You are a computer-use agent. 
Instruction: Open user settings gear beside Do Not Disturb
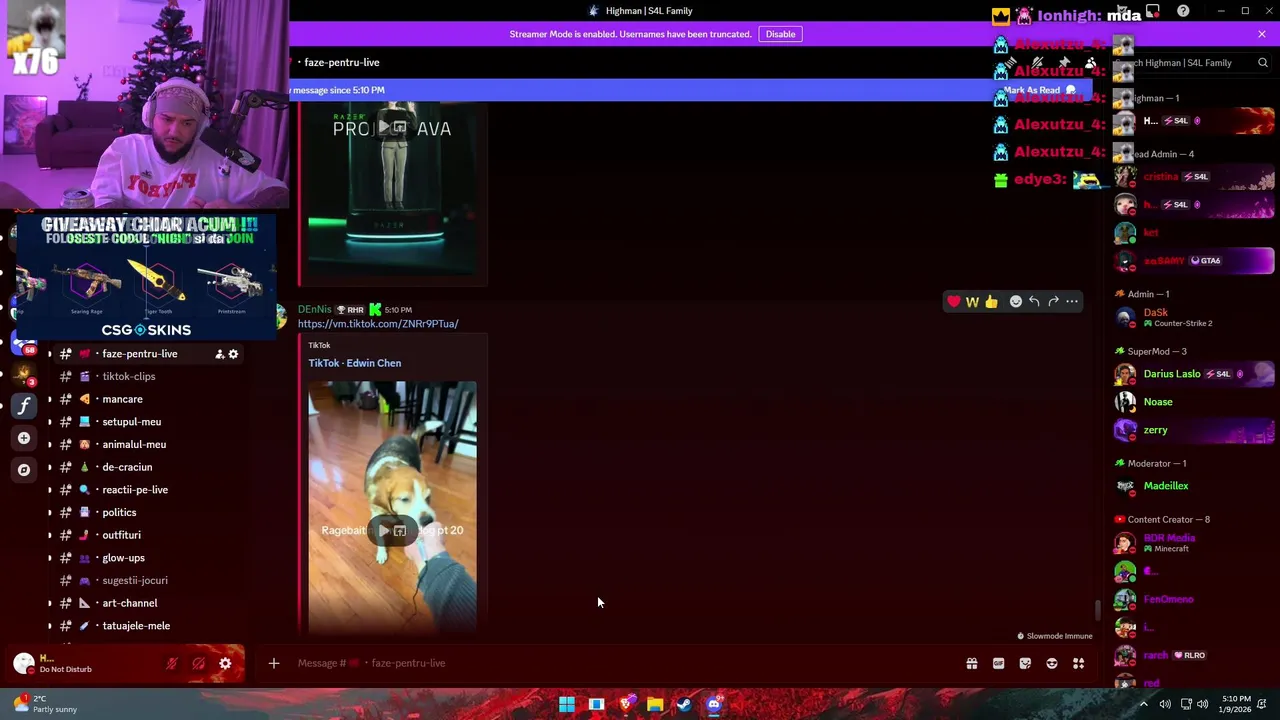point(225,663)
